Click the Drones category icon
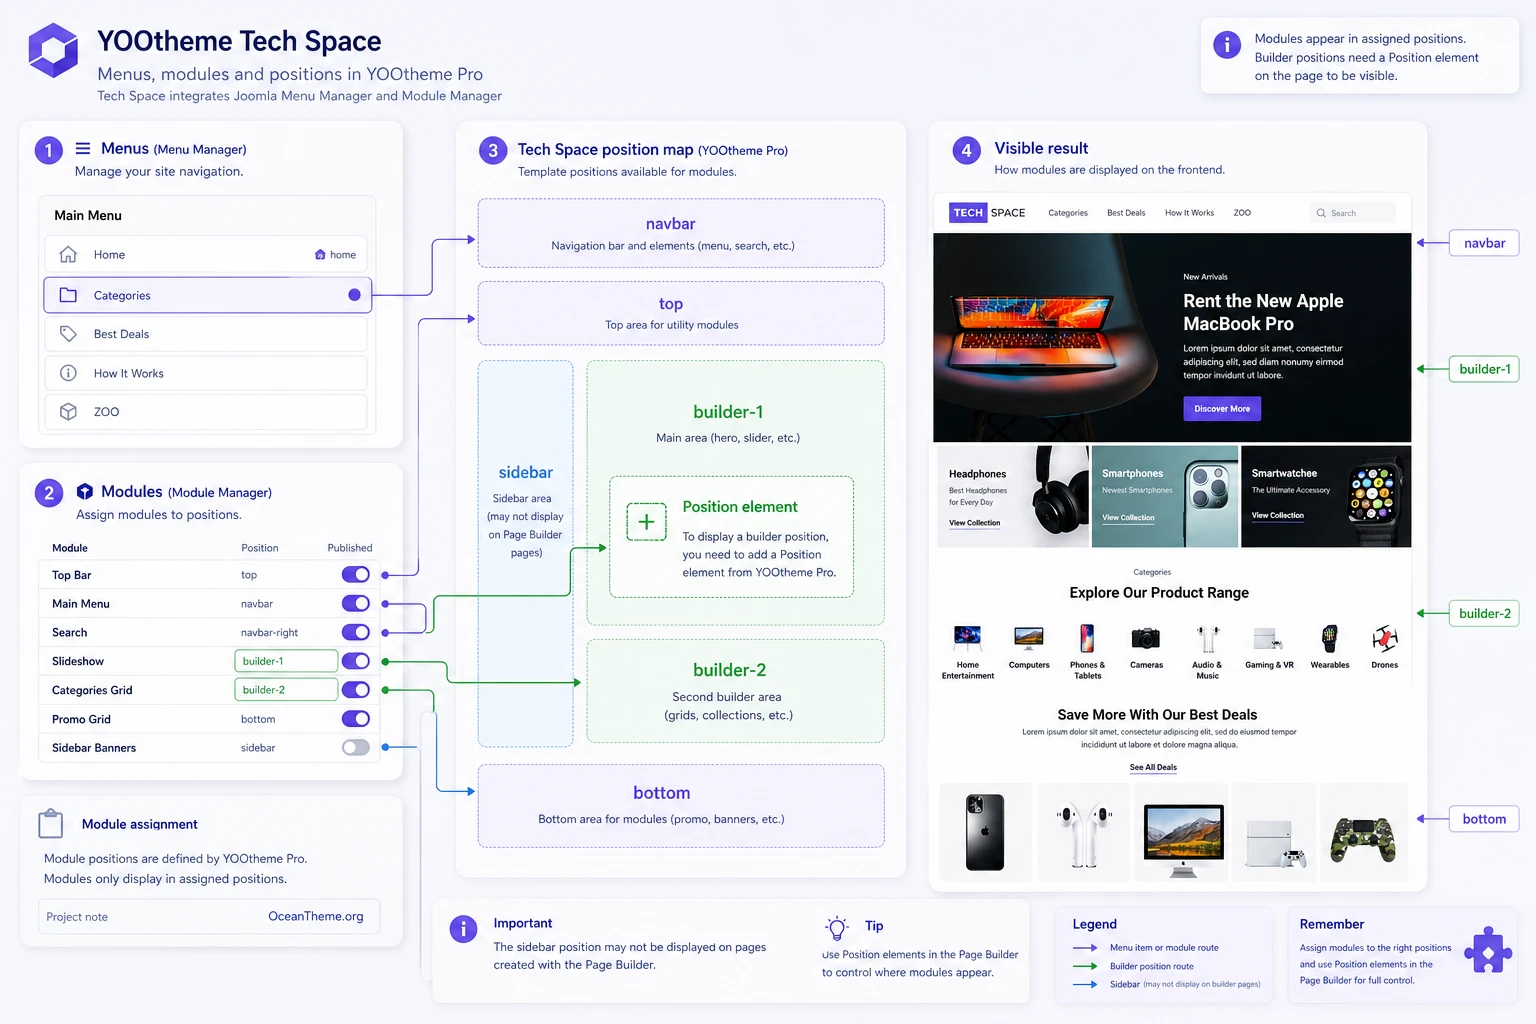Image resolution: width=1536 pixels, height=1024 pixels. coord(1385,637)
